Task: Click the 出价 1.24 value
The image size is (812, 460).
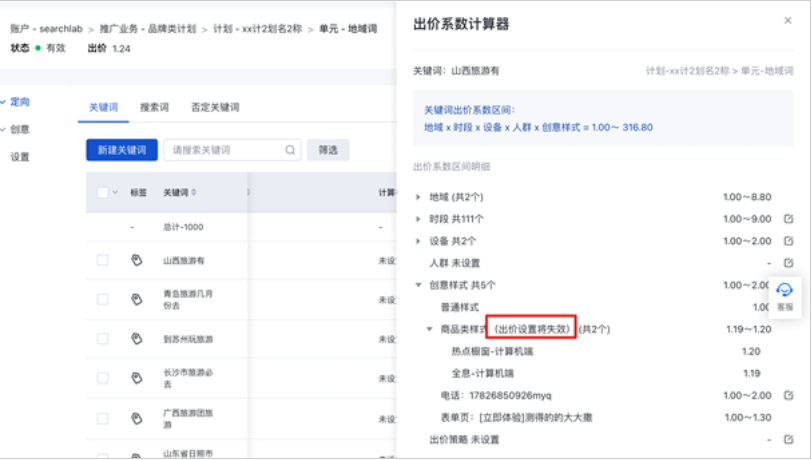Action: click(121, 49)
